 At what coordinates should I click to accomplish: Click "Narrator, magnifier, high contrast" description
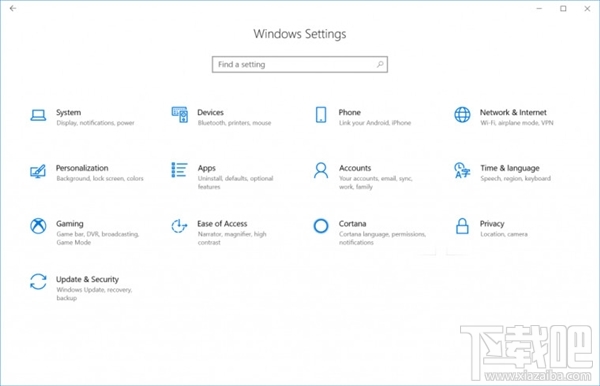tap(232, 238)
